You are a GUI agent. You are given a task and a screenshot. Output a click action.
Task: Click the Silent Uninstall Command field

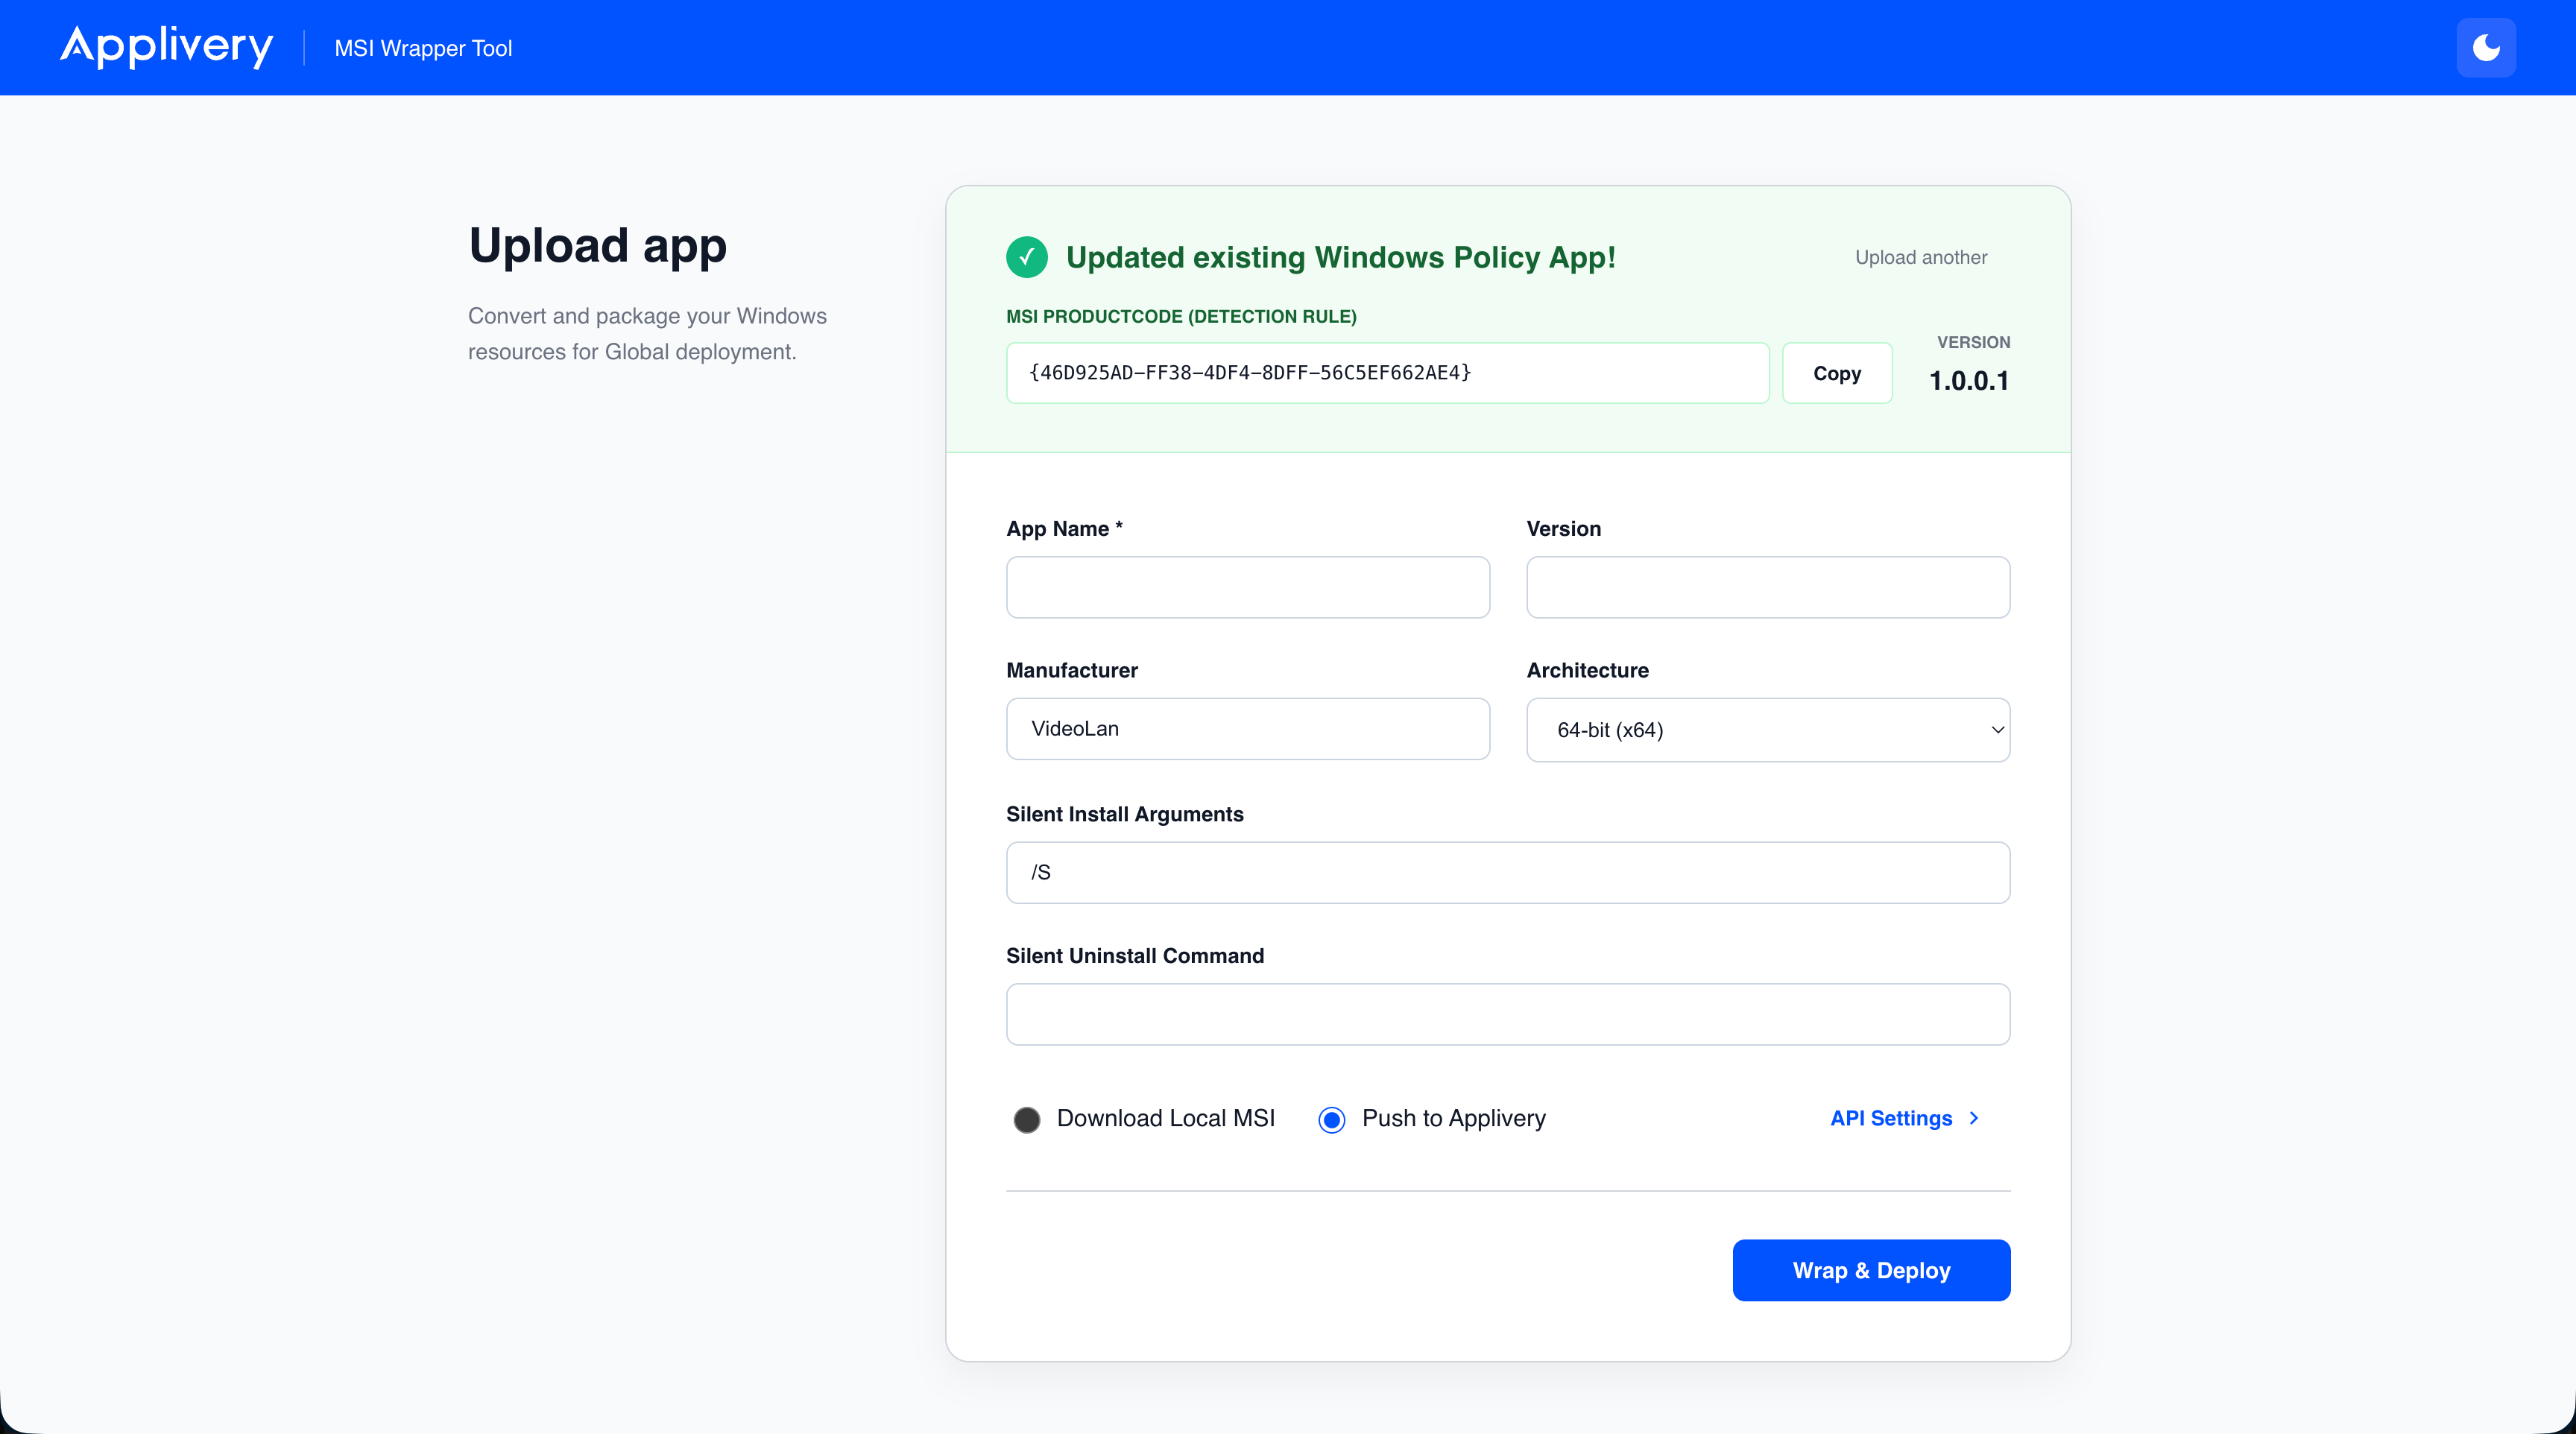(x=1507, y=1014)
